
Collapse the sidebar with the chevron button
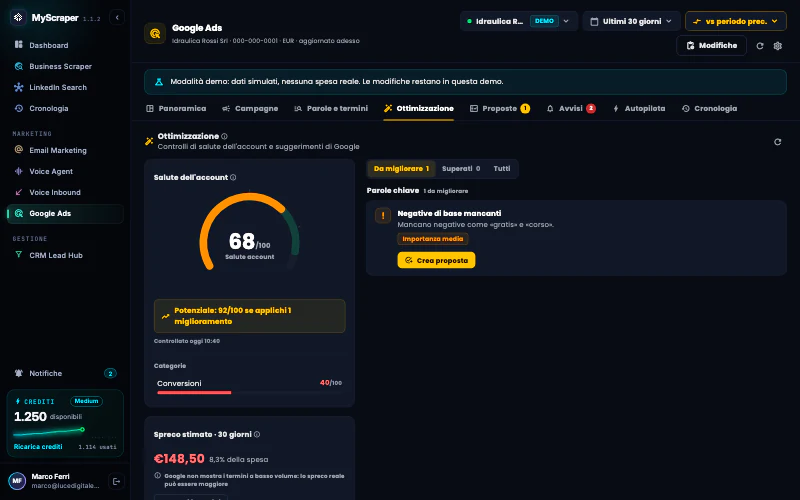117,17
